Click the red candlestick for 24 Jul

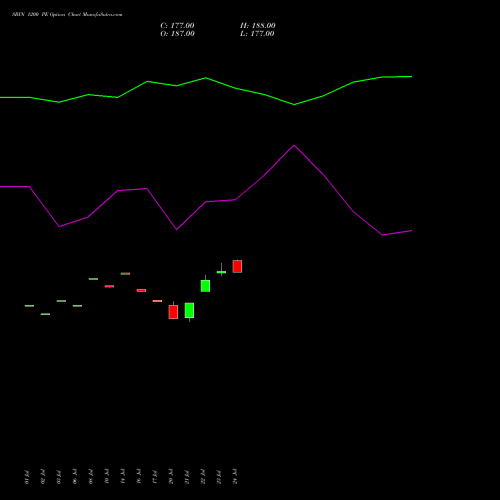(x=237, y=266)
